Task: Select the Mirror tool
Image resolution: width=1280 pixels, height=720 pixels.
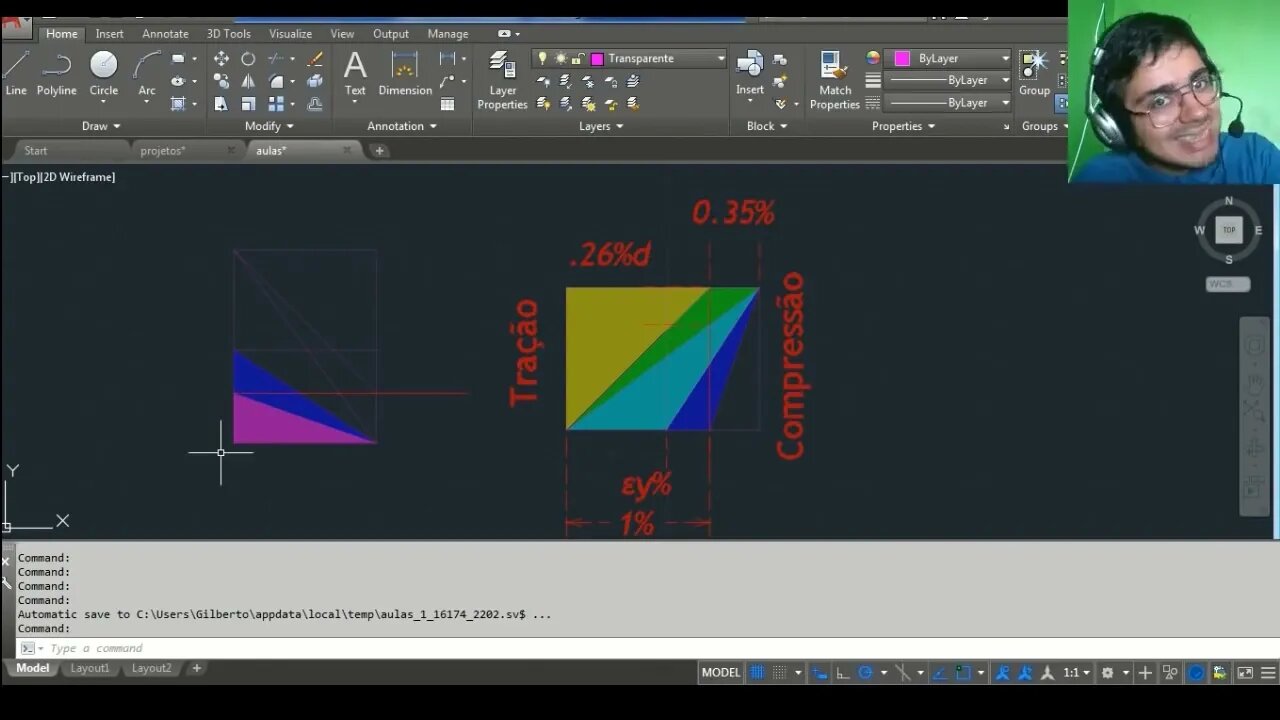Action: click(x=248, y=81)
